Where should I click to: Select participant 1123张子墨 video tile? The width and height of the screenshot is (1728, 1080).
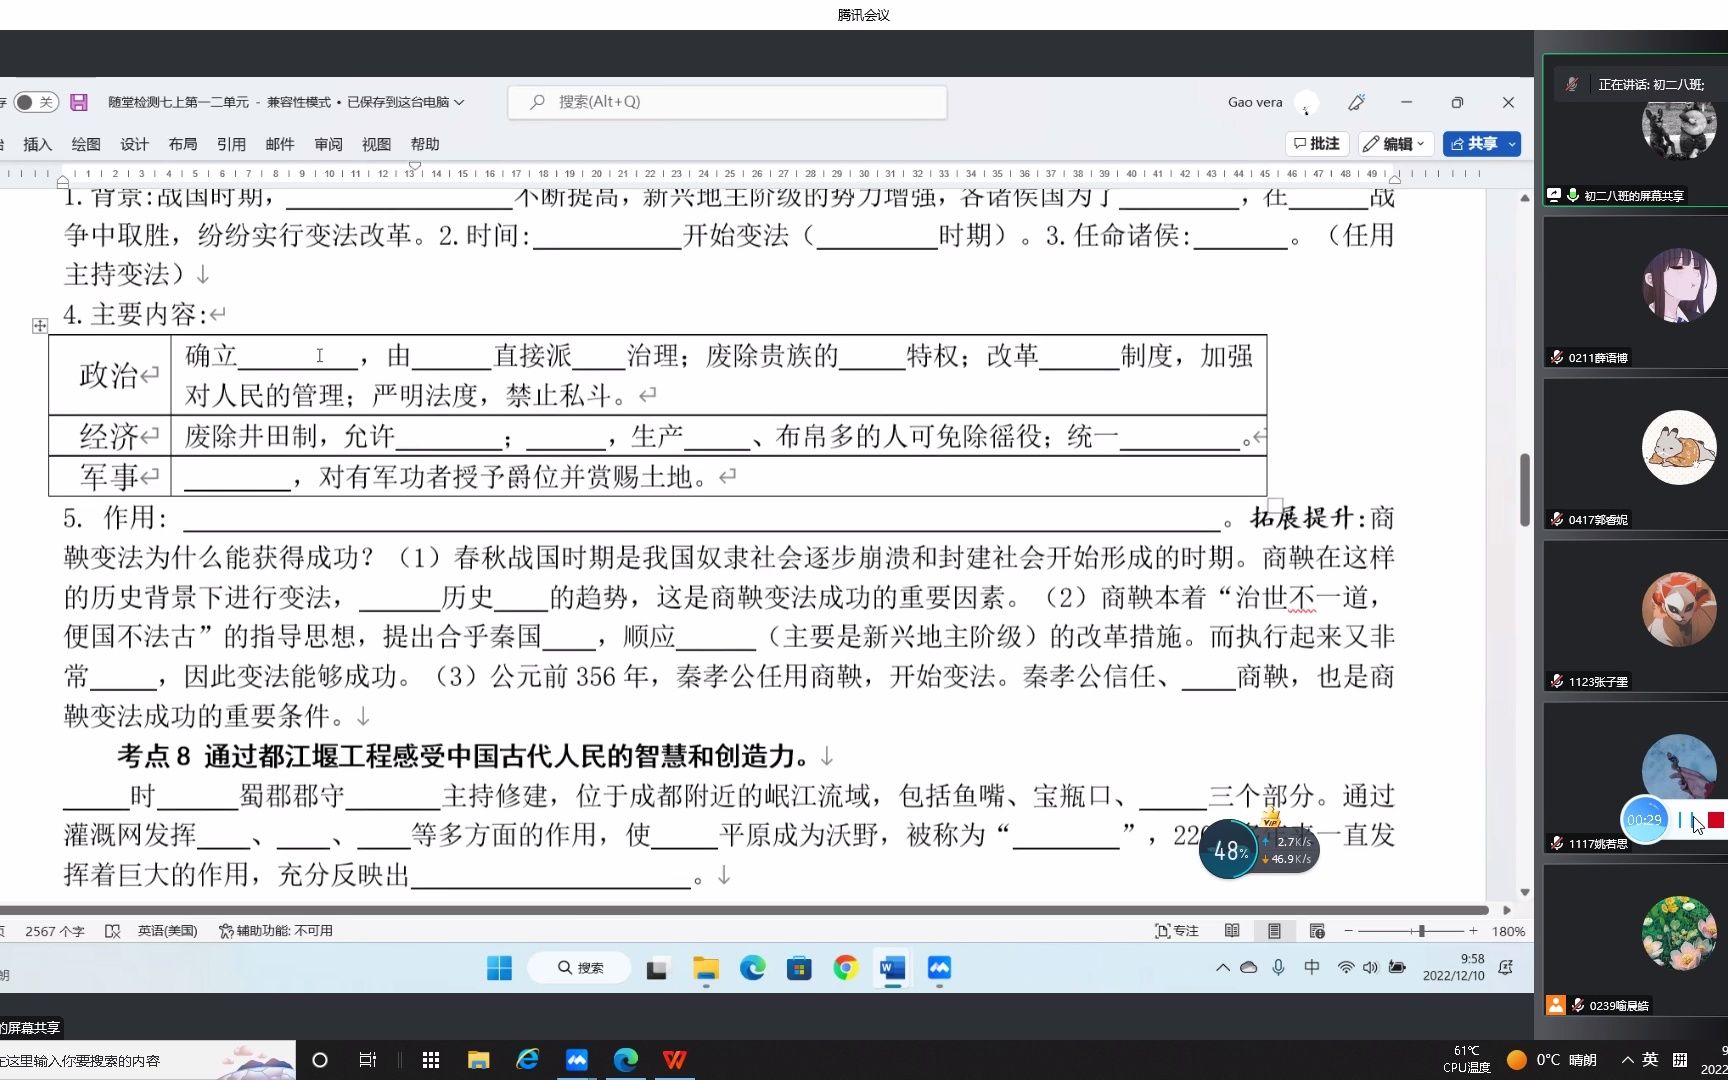[1636, 617]
